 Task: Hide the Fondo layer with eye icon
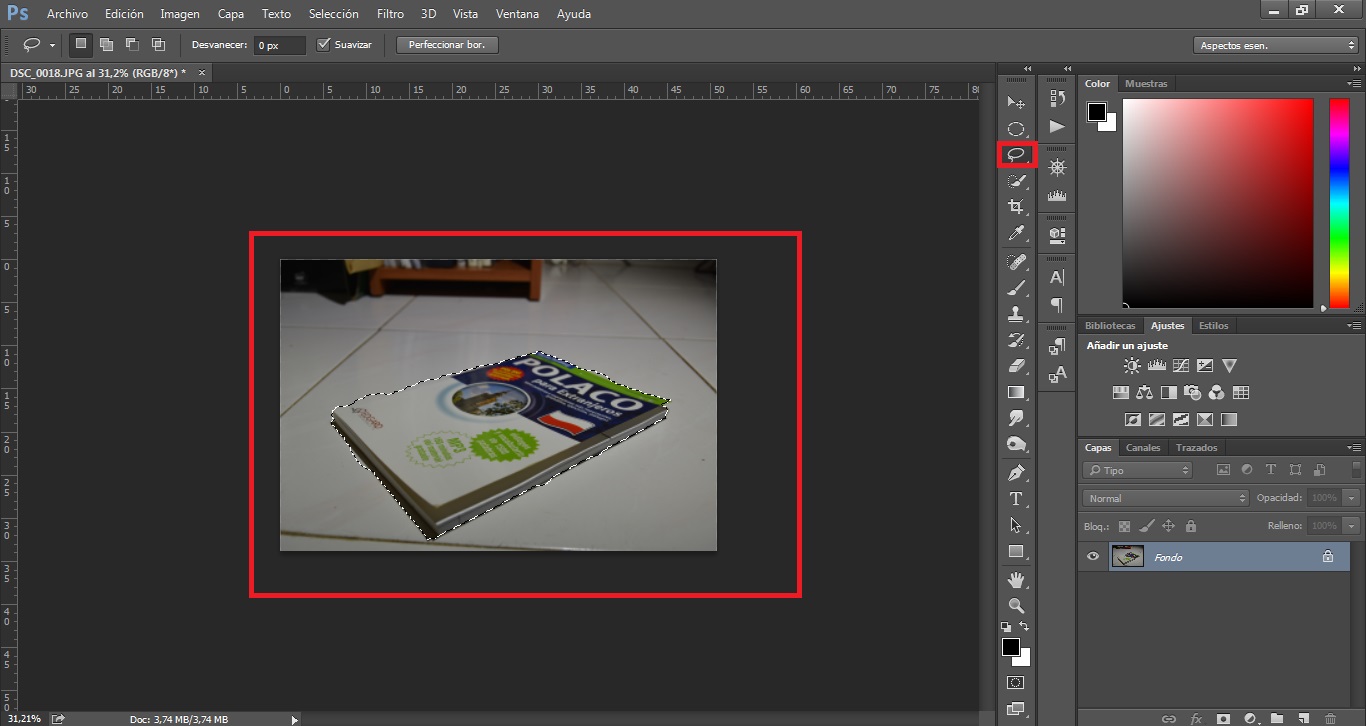(1093, 557)
